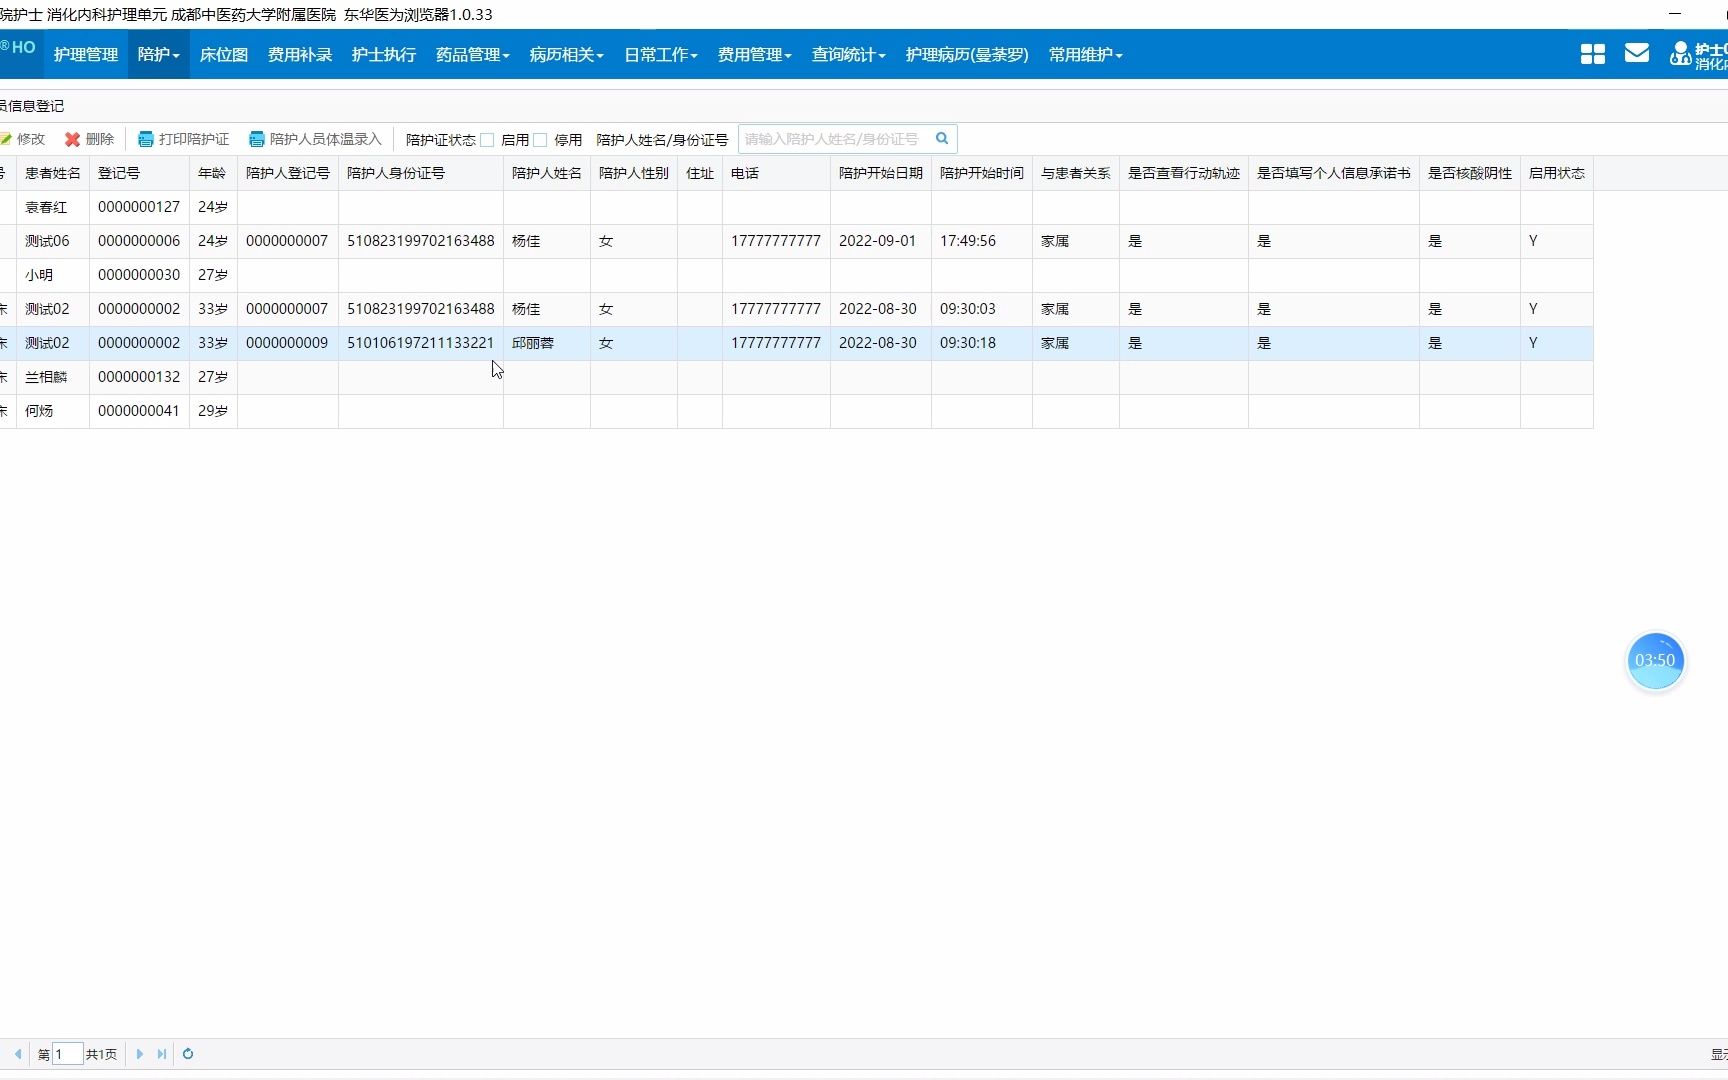Select patient row 测试06
The image size is (1728, 1080).
796,241
